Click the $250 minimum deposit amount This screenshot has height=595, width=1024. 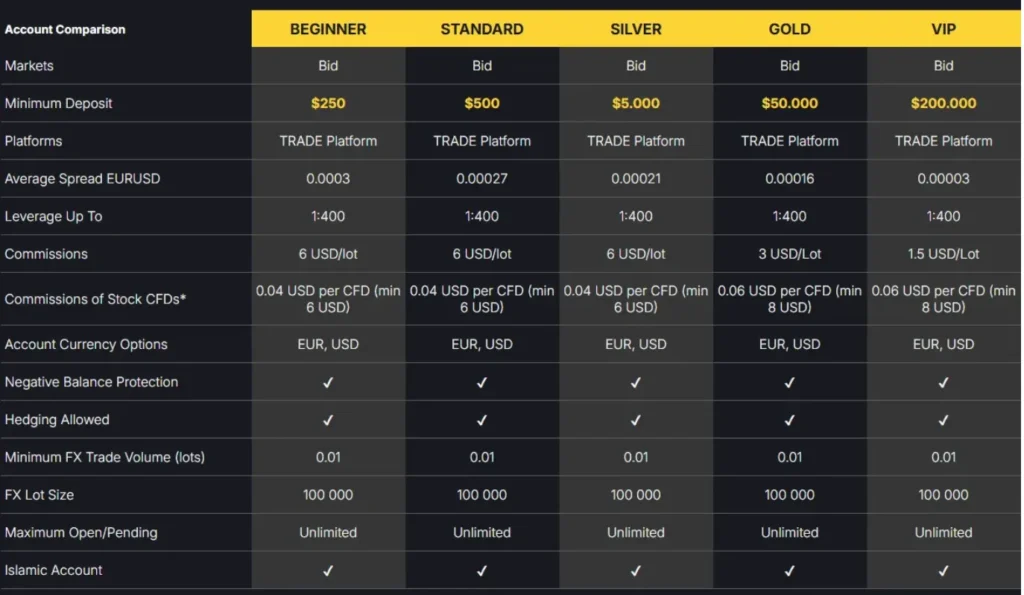[328, 103]
